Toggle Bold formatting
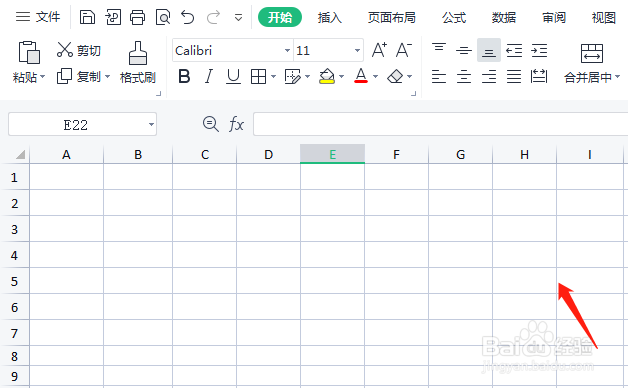This screenshot has height=388, width=628. [x=184, y=76]
